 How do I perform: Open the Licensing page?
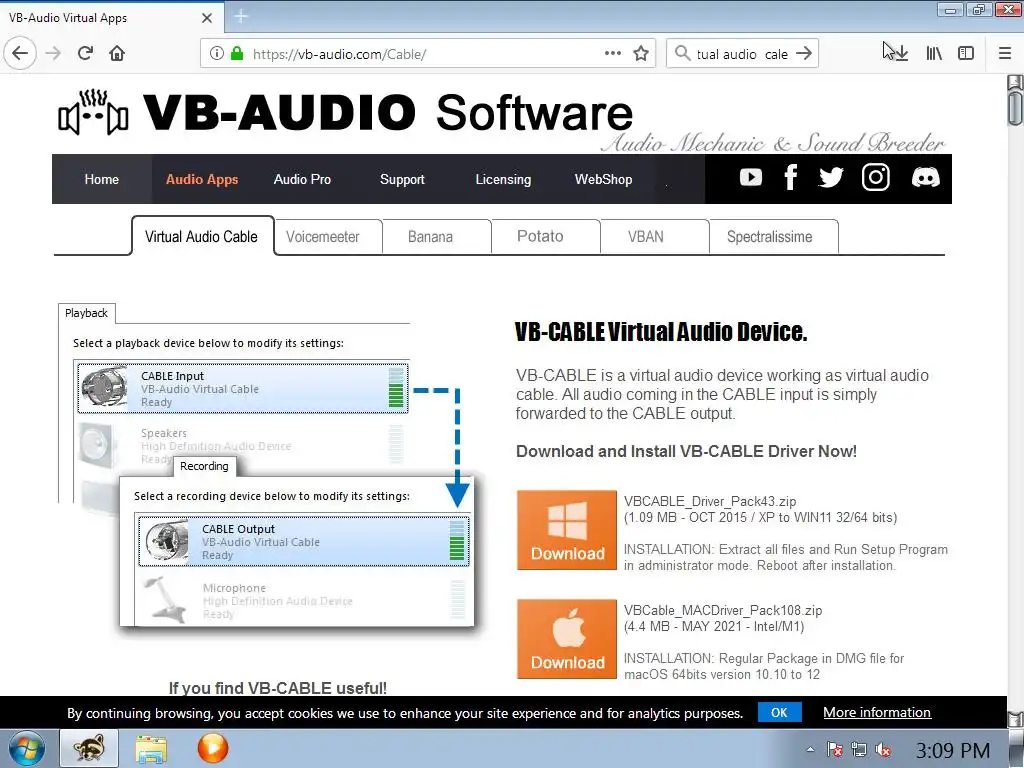point(503,179)
